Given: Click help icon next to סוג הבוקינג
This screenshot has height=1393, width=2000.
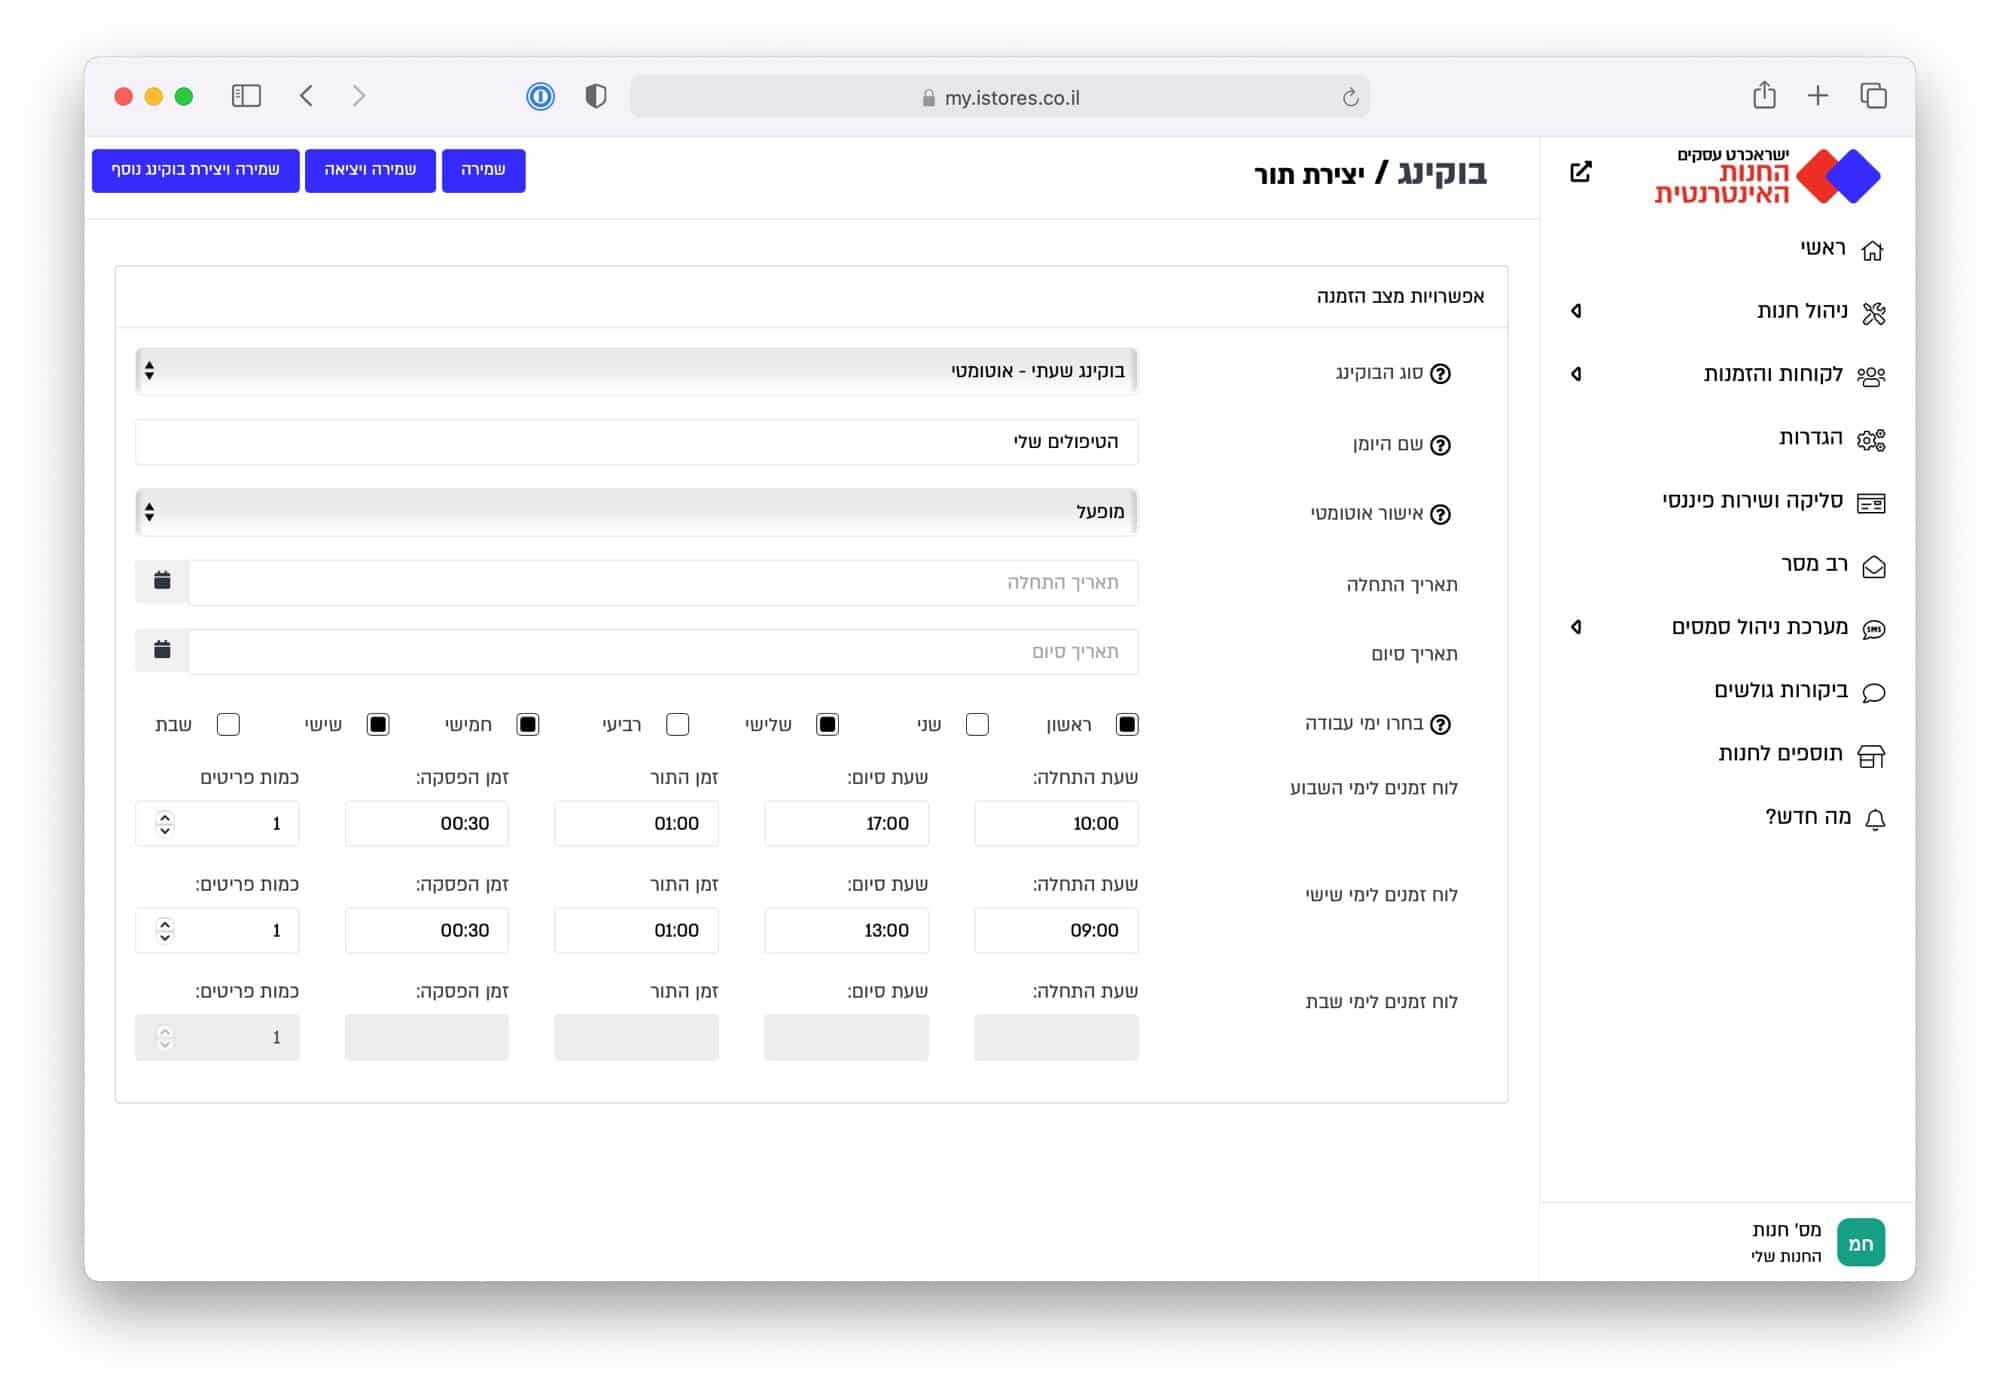Looking at the screenshot, I should point(1440,373).
